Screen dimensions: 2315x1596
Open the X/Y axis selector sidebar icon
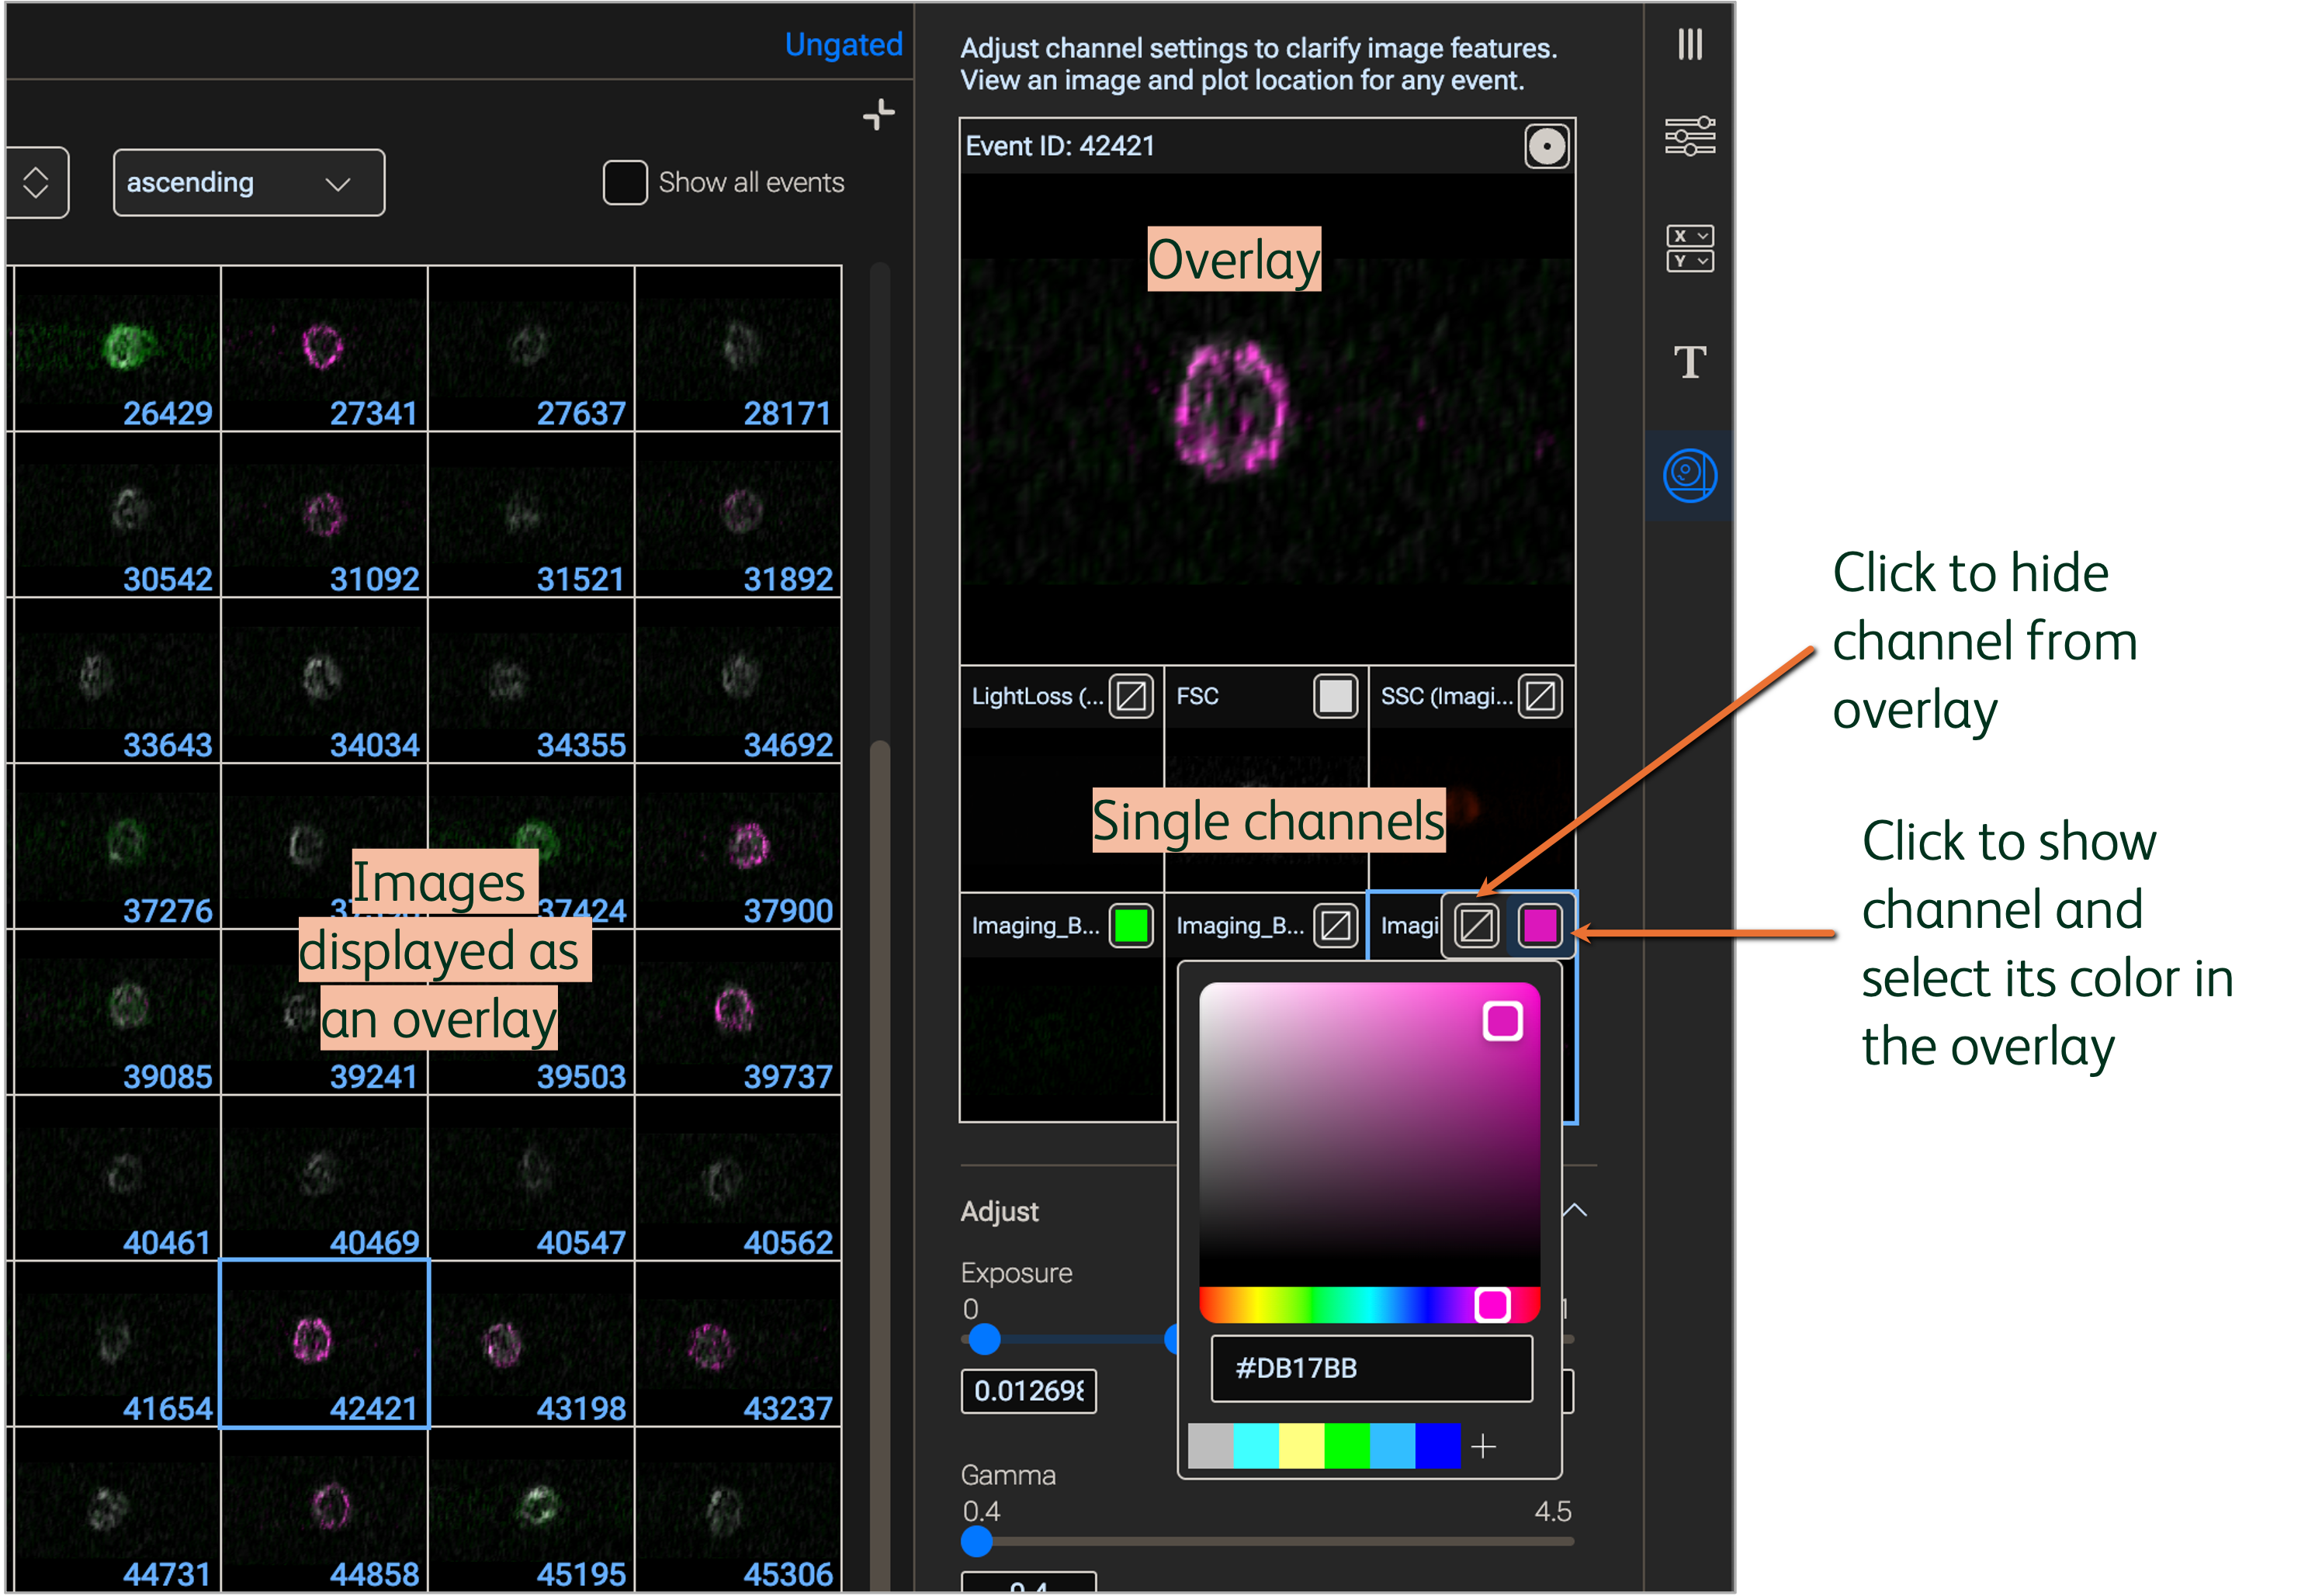click(1689, 248)
